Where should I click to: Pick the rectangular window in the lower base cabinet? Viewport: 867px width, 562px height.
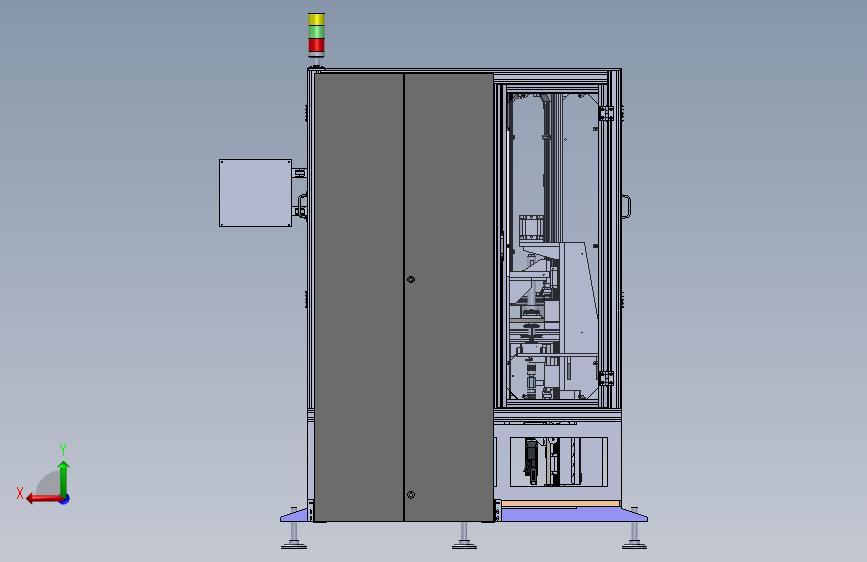click(558, 462)
